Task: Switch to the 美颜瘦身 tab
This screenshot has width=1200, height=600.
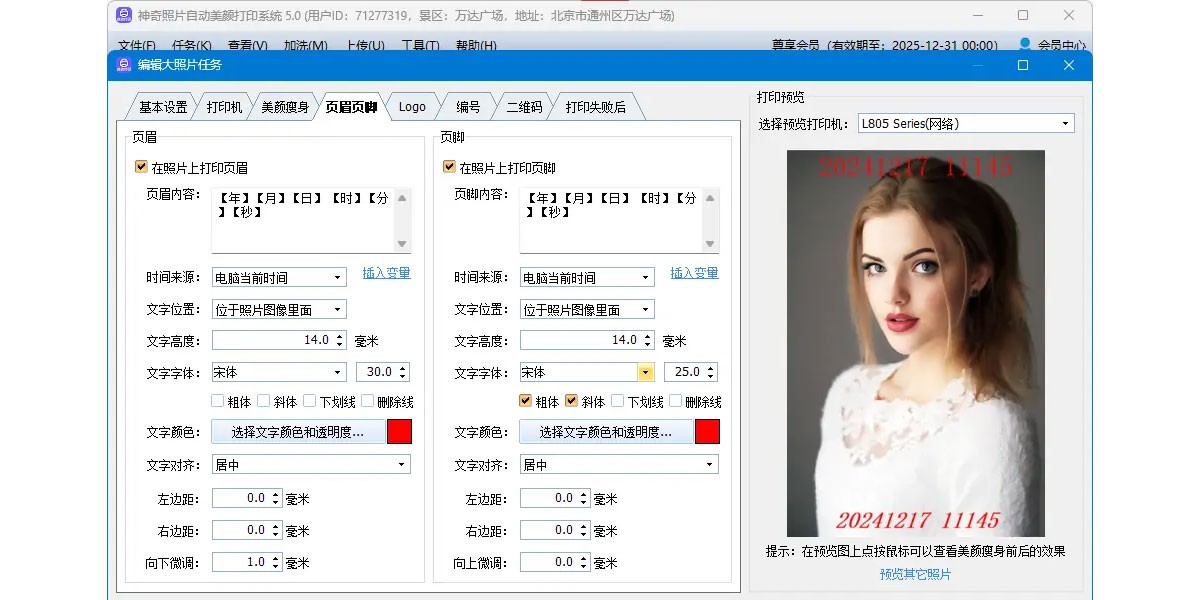Action: (x=285, y=107)
